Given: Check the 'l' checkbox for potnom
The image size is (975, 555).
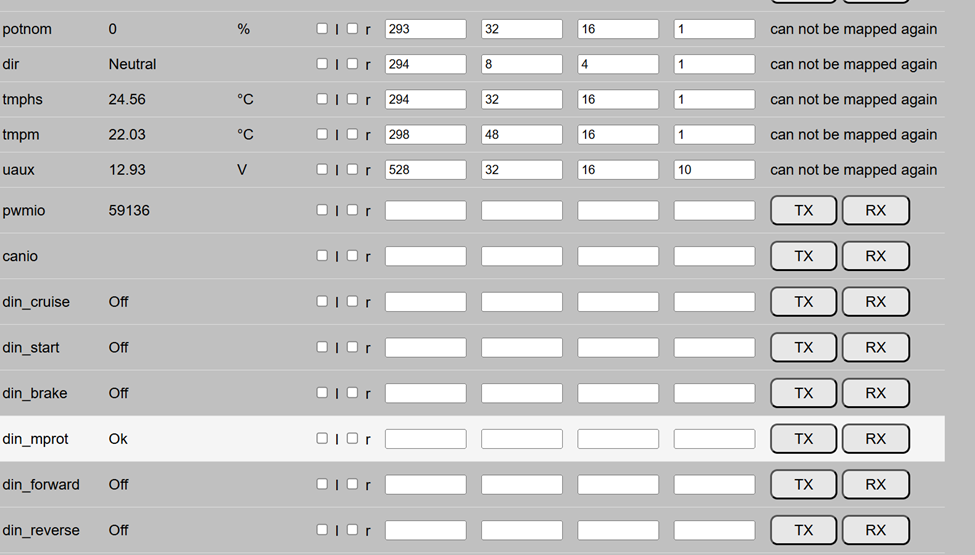Looking at the screenshot, I should pos(322,29).
